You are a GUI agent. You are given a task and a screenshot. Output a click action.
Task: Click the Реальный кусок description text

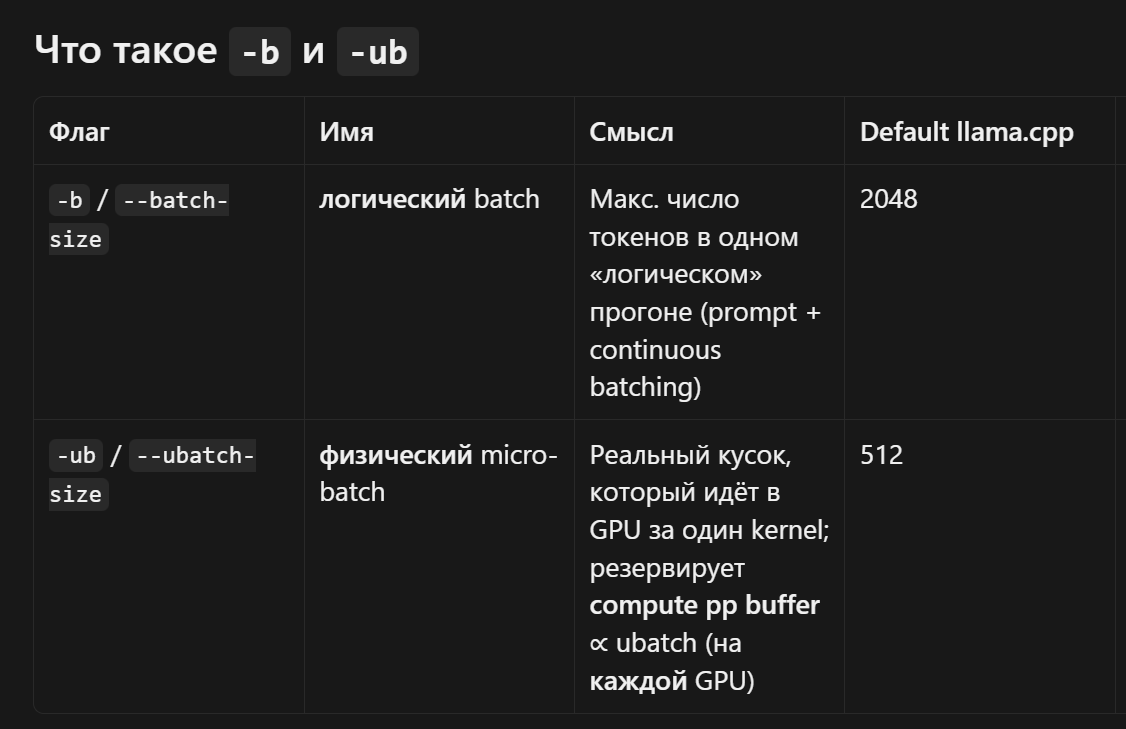tap(690, 455)
